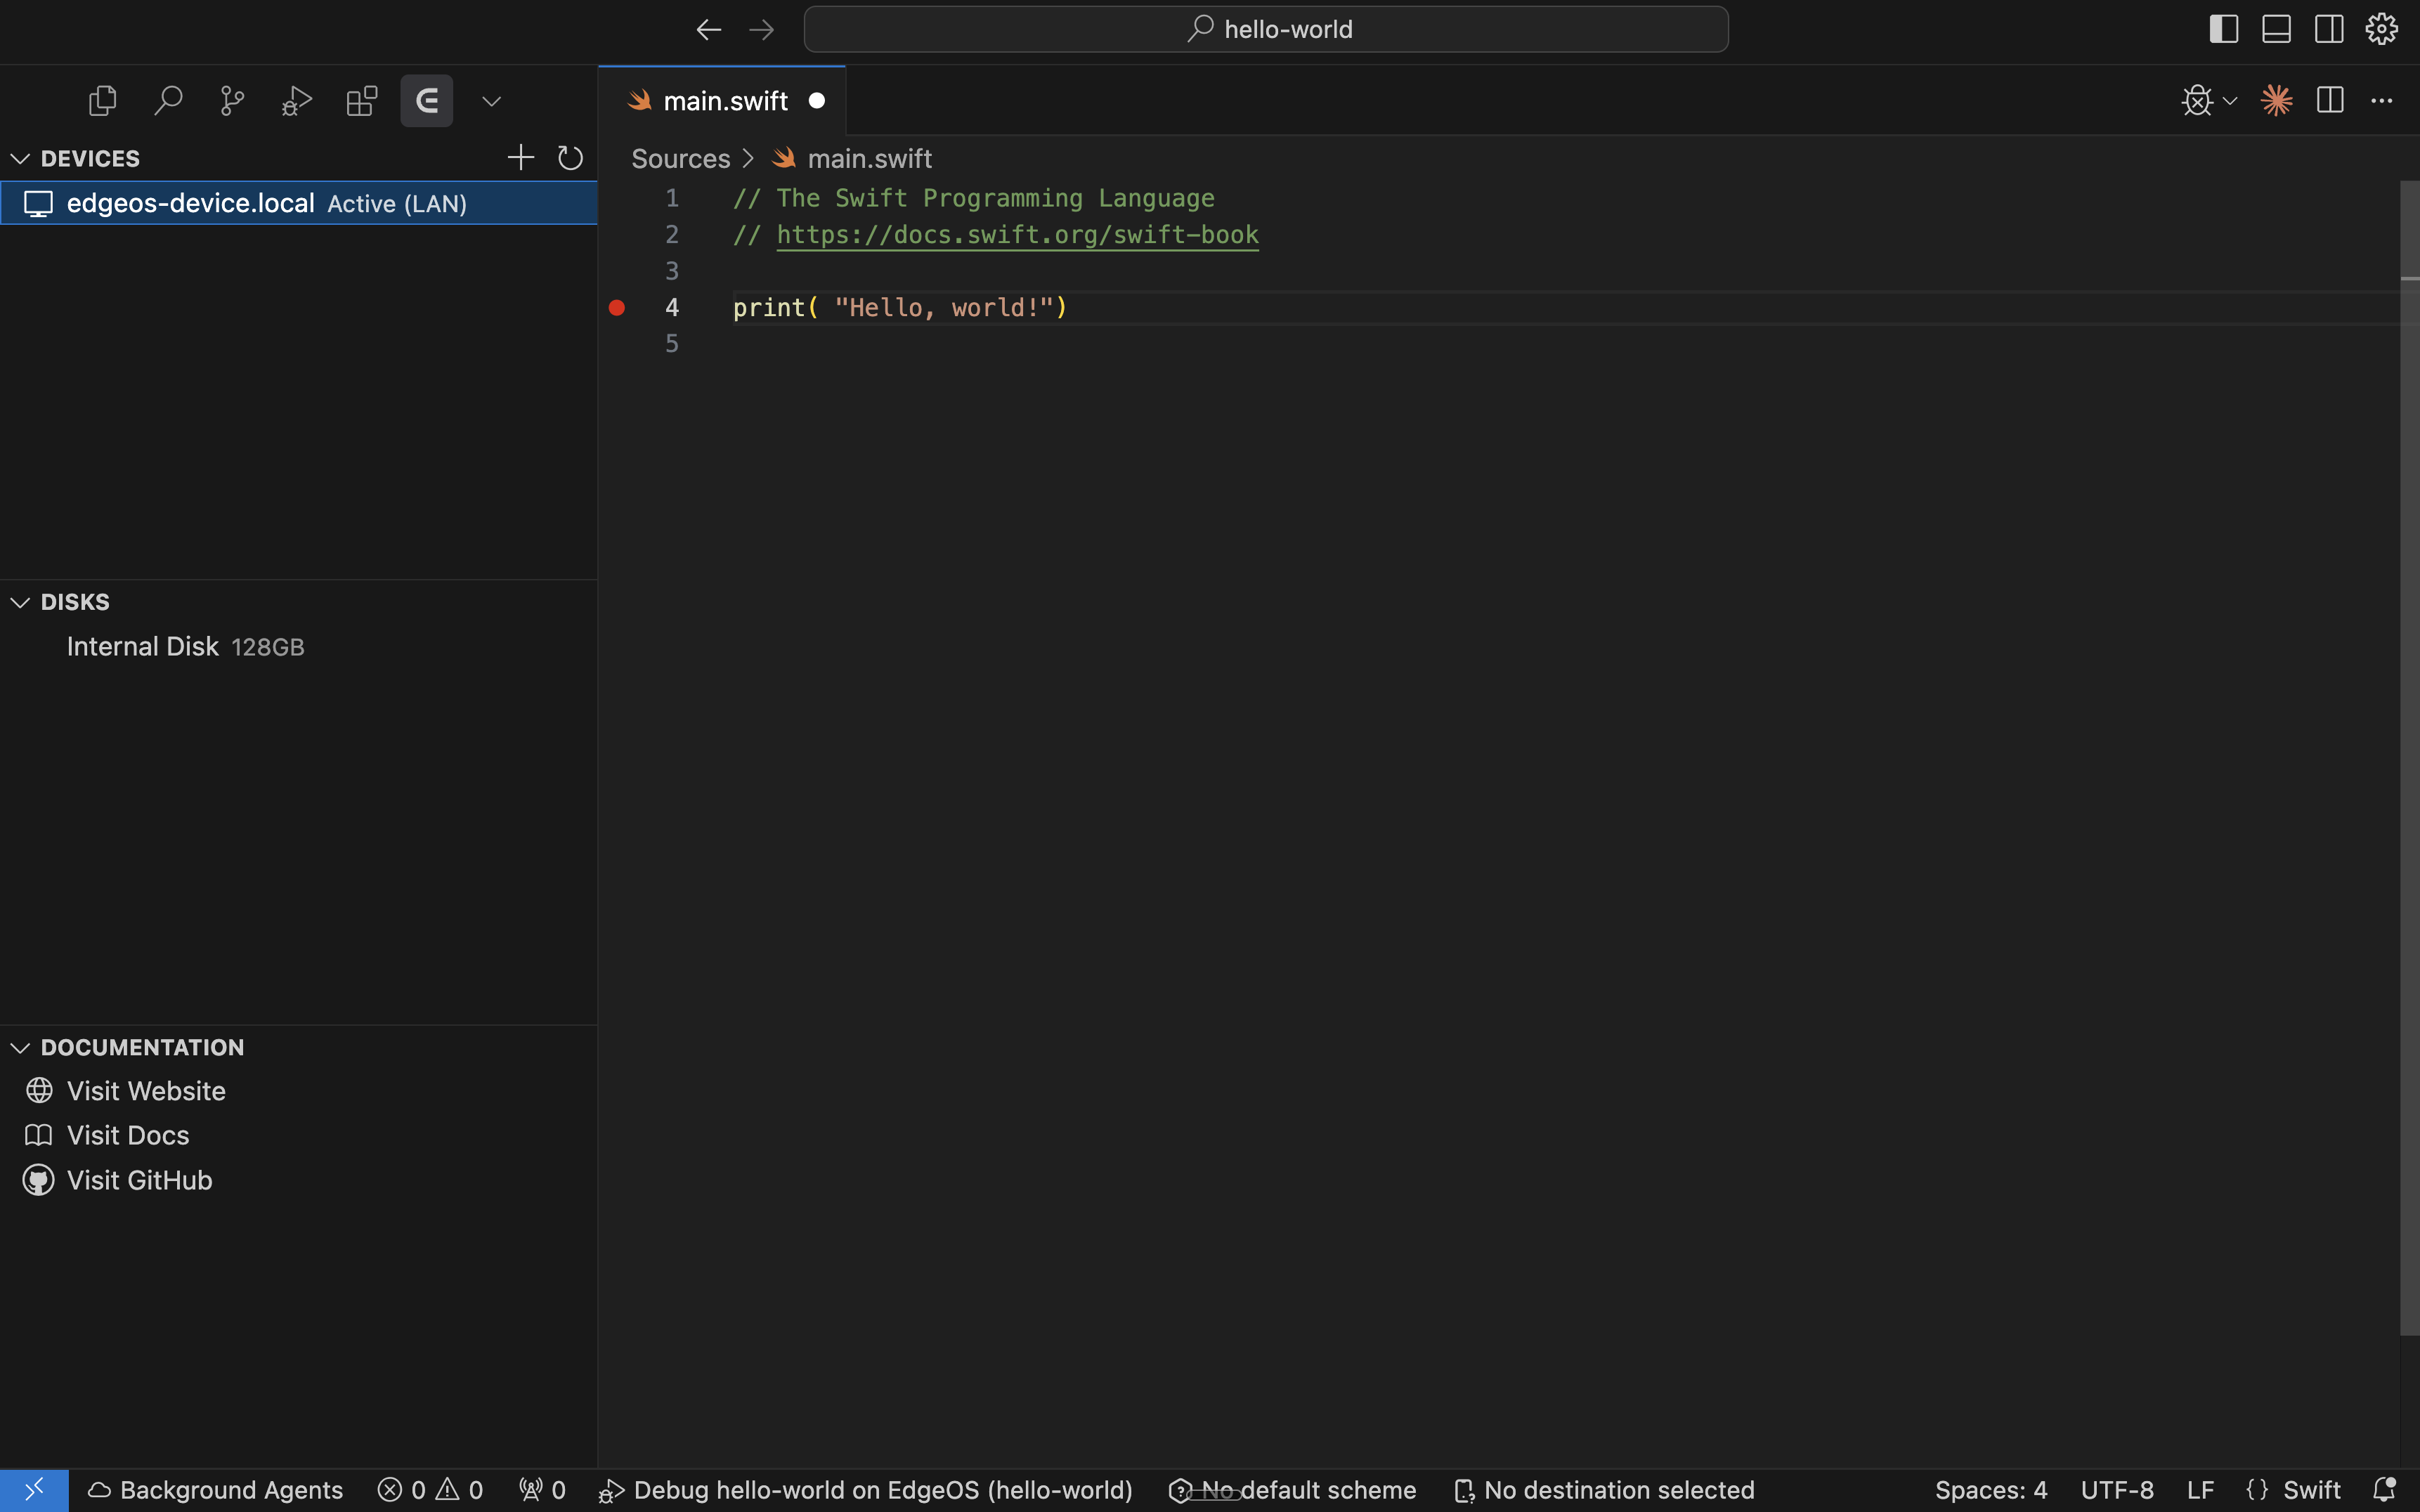Open the Visit Docs link
Screen dimensions: 2420x1512
(x=128, y=1135)
